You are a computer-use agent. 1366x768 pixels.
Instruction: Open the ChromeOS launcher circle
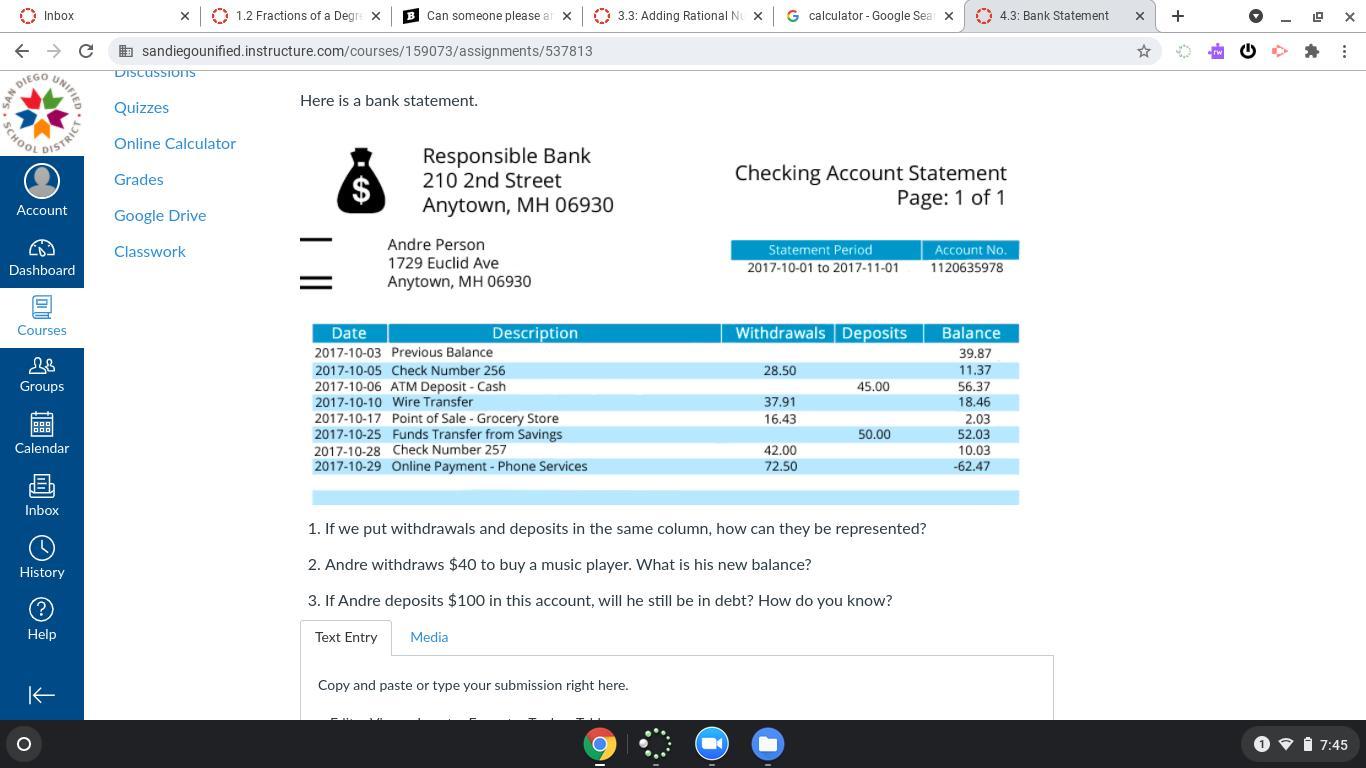pyautogui.click(x=24, y=744)
